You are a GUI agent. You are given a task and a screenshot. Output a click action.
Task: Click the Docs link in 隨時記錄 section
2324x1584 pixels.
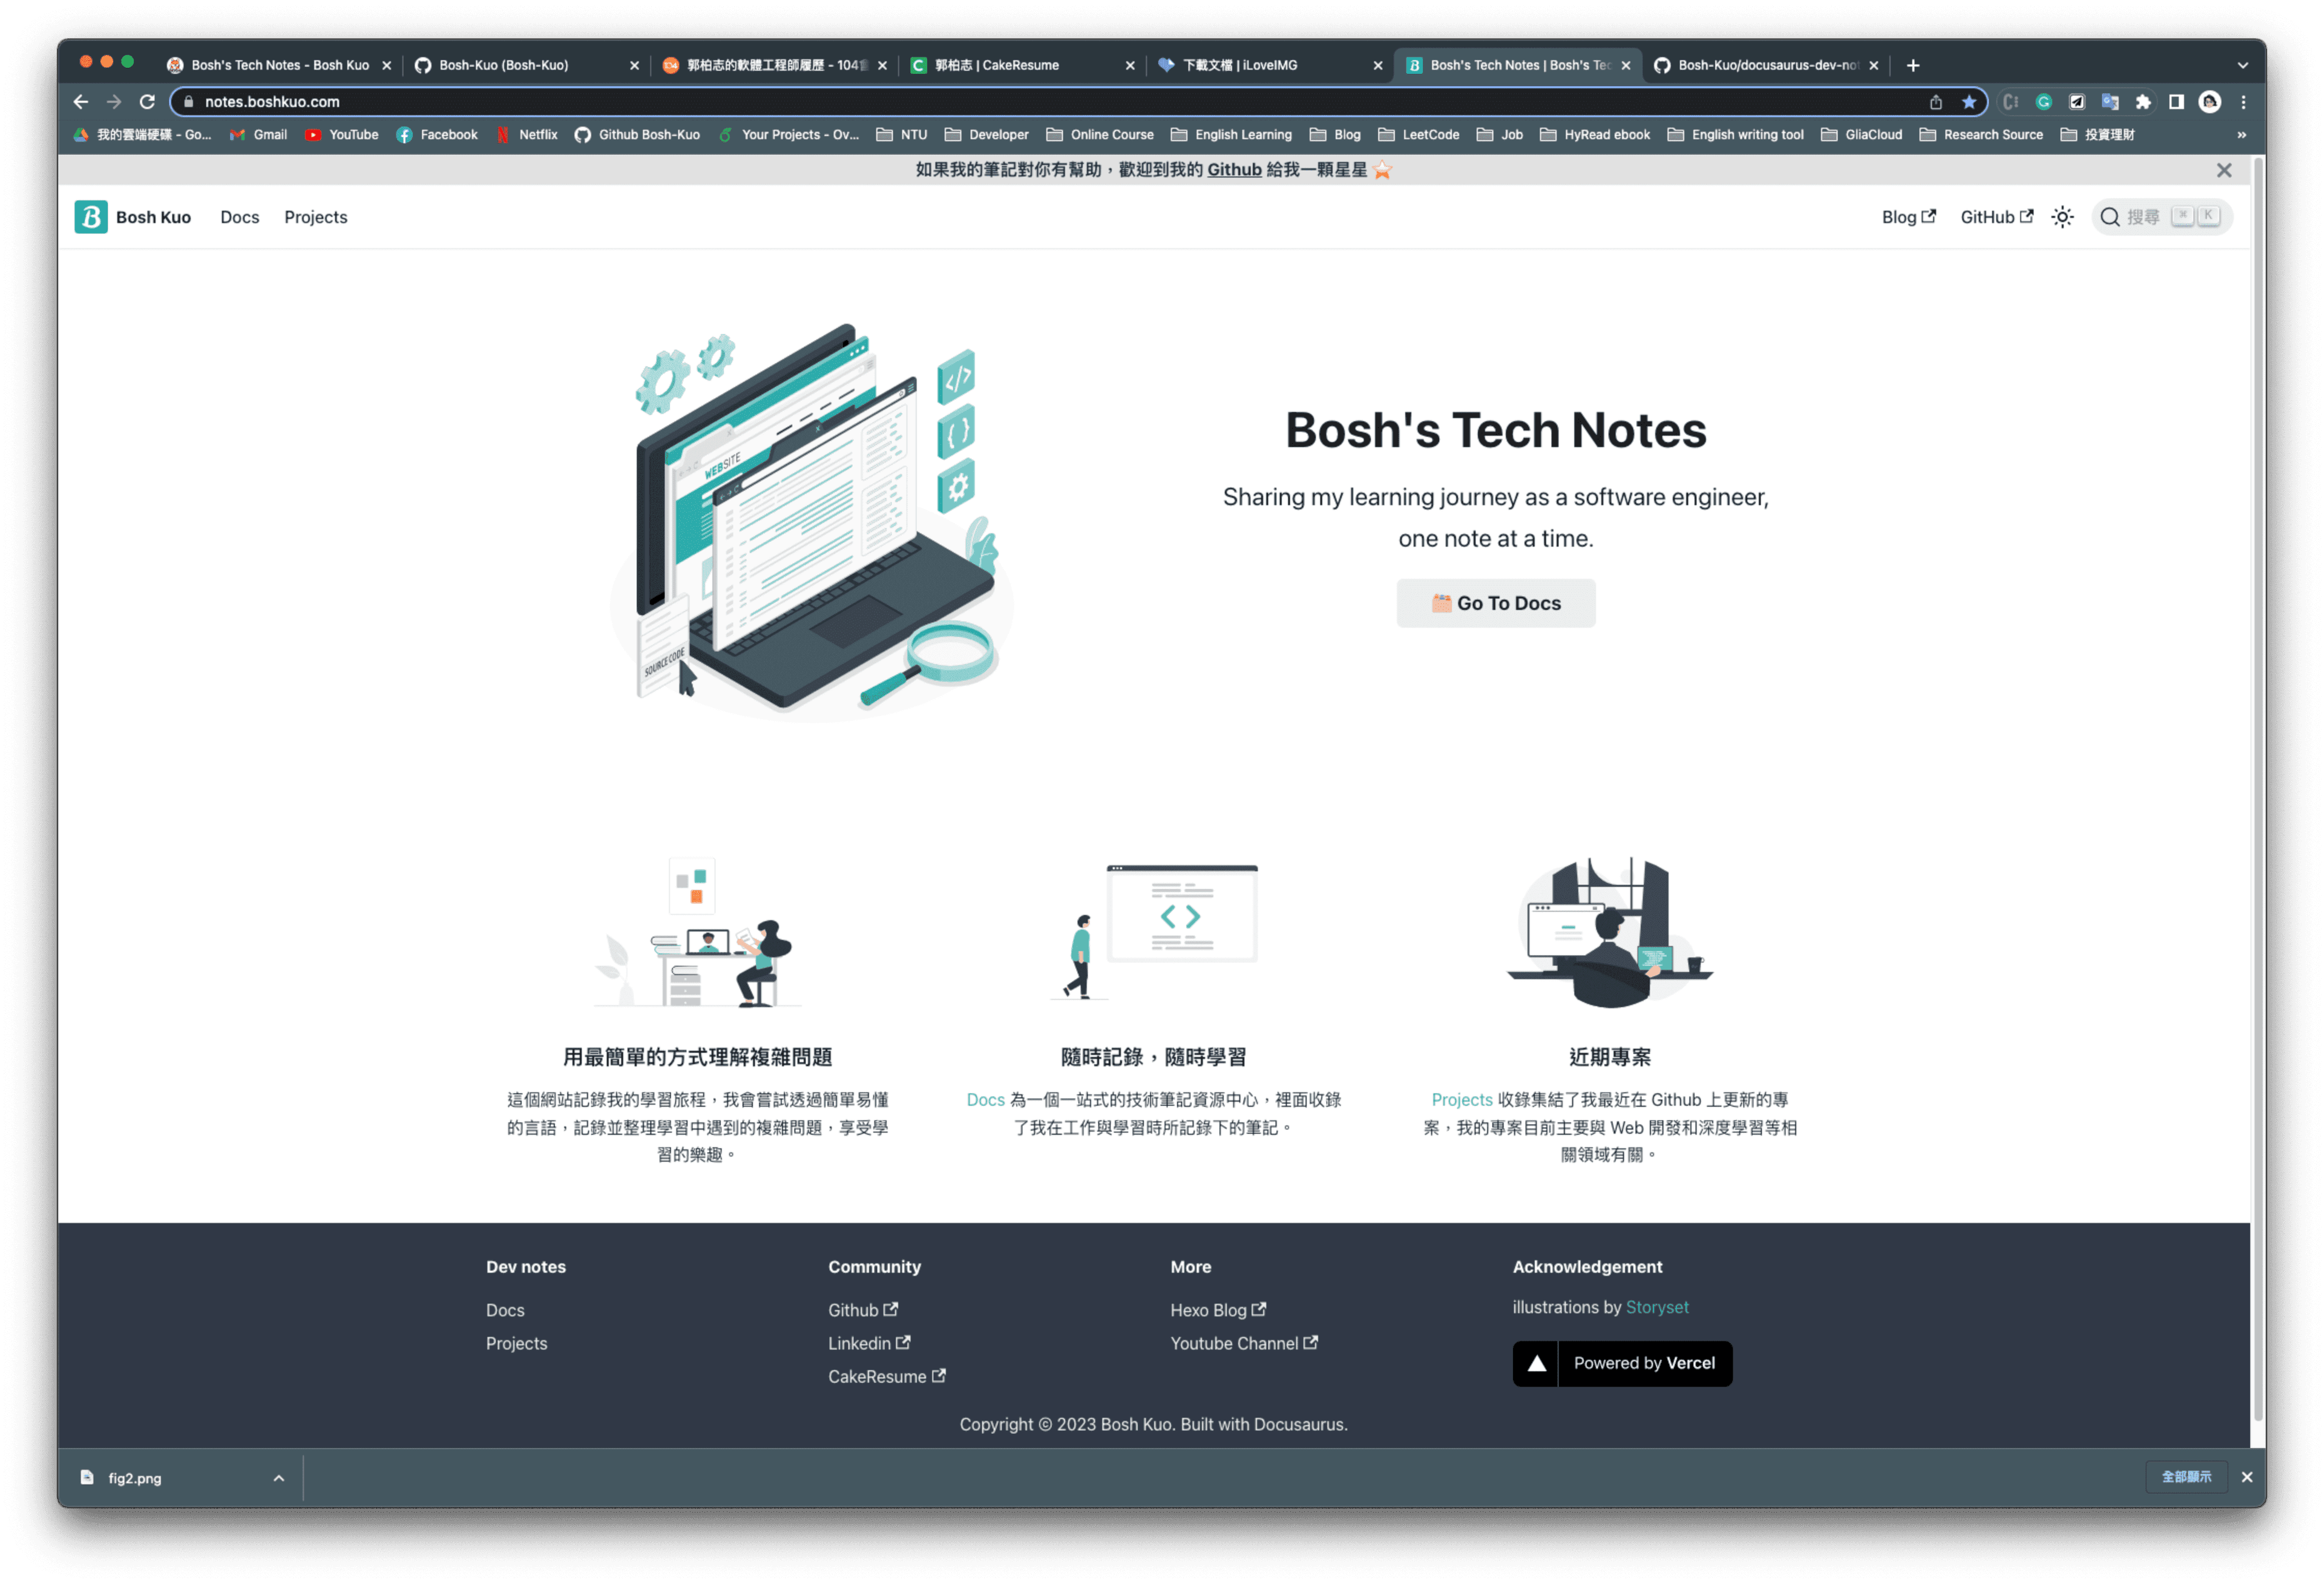tap(985, 1100)
